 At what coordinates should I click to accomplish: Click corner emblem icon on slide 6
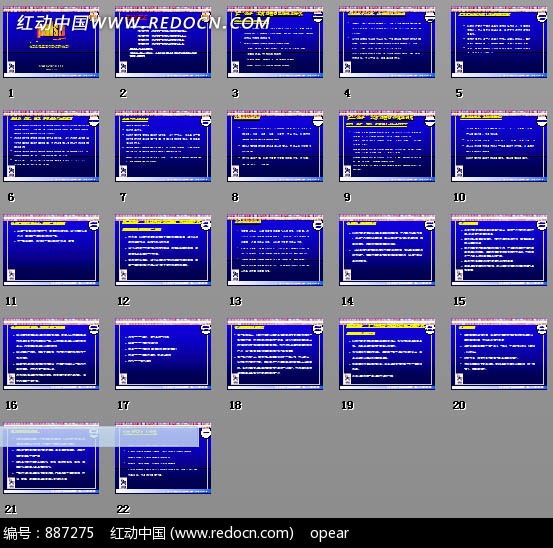[11, 171]
